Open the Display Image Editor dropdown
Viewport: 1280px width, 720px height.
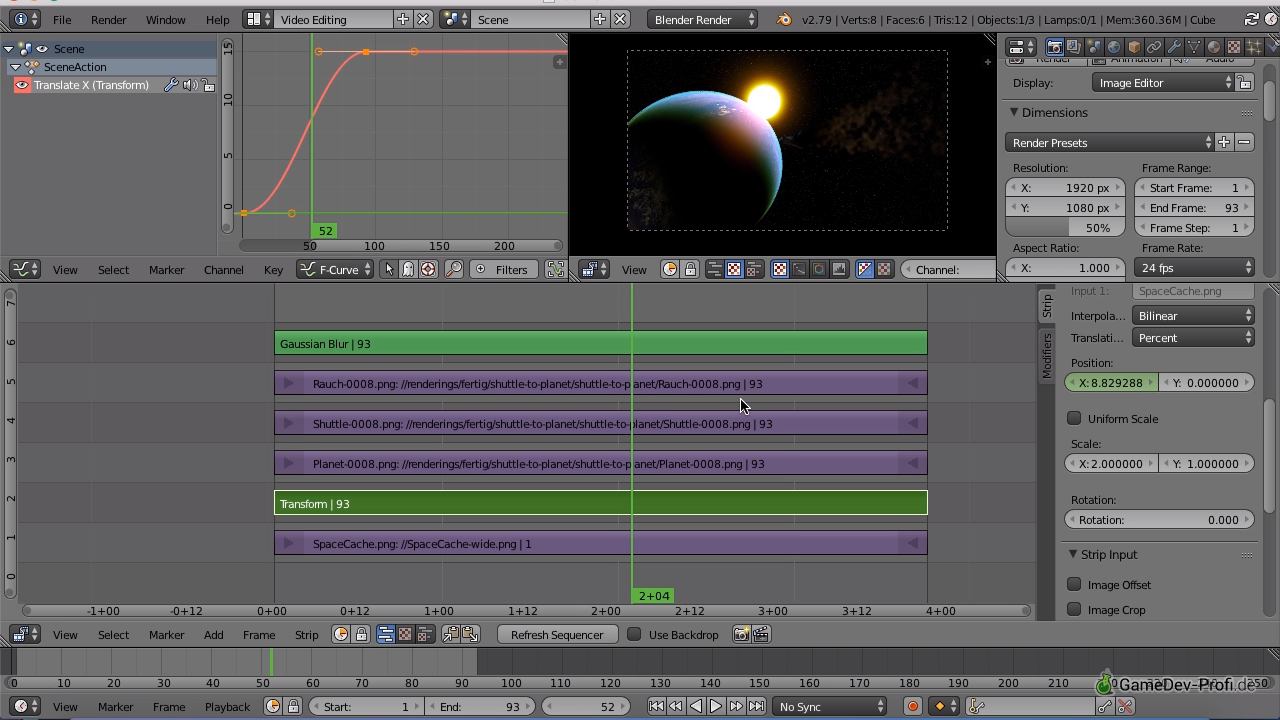[x=1163, y=83]
